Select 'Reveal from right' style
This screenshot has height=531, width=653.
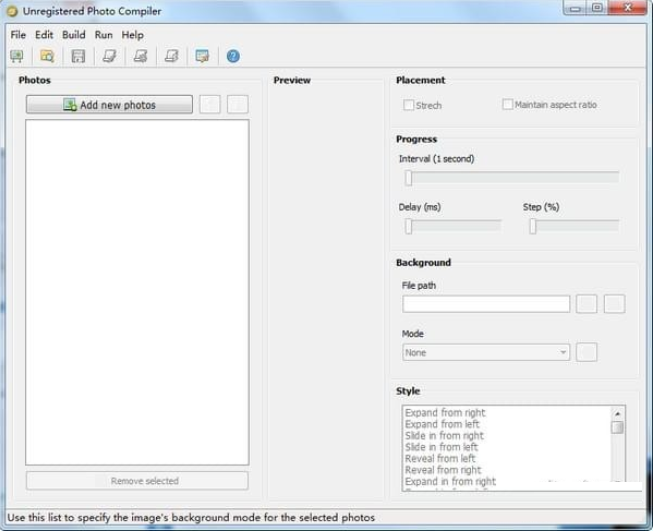[443, 470]
